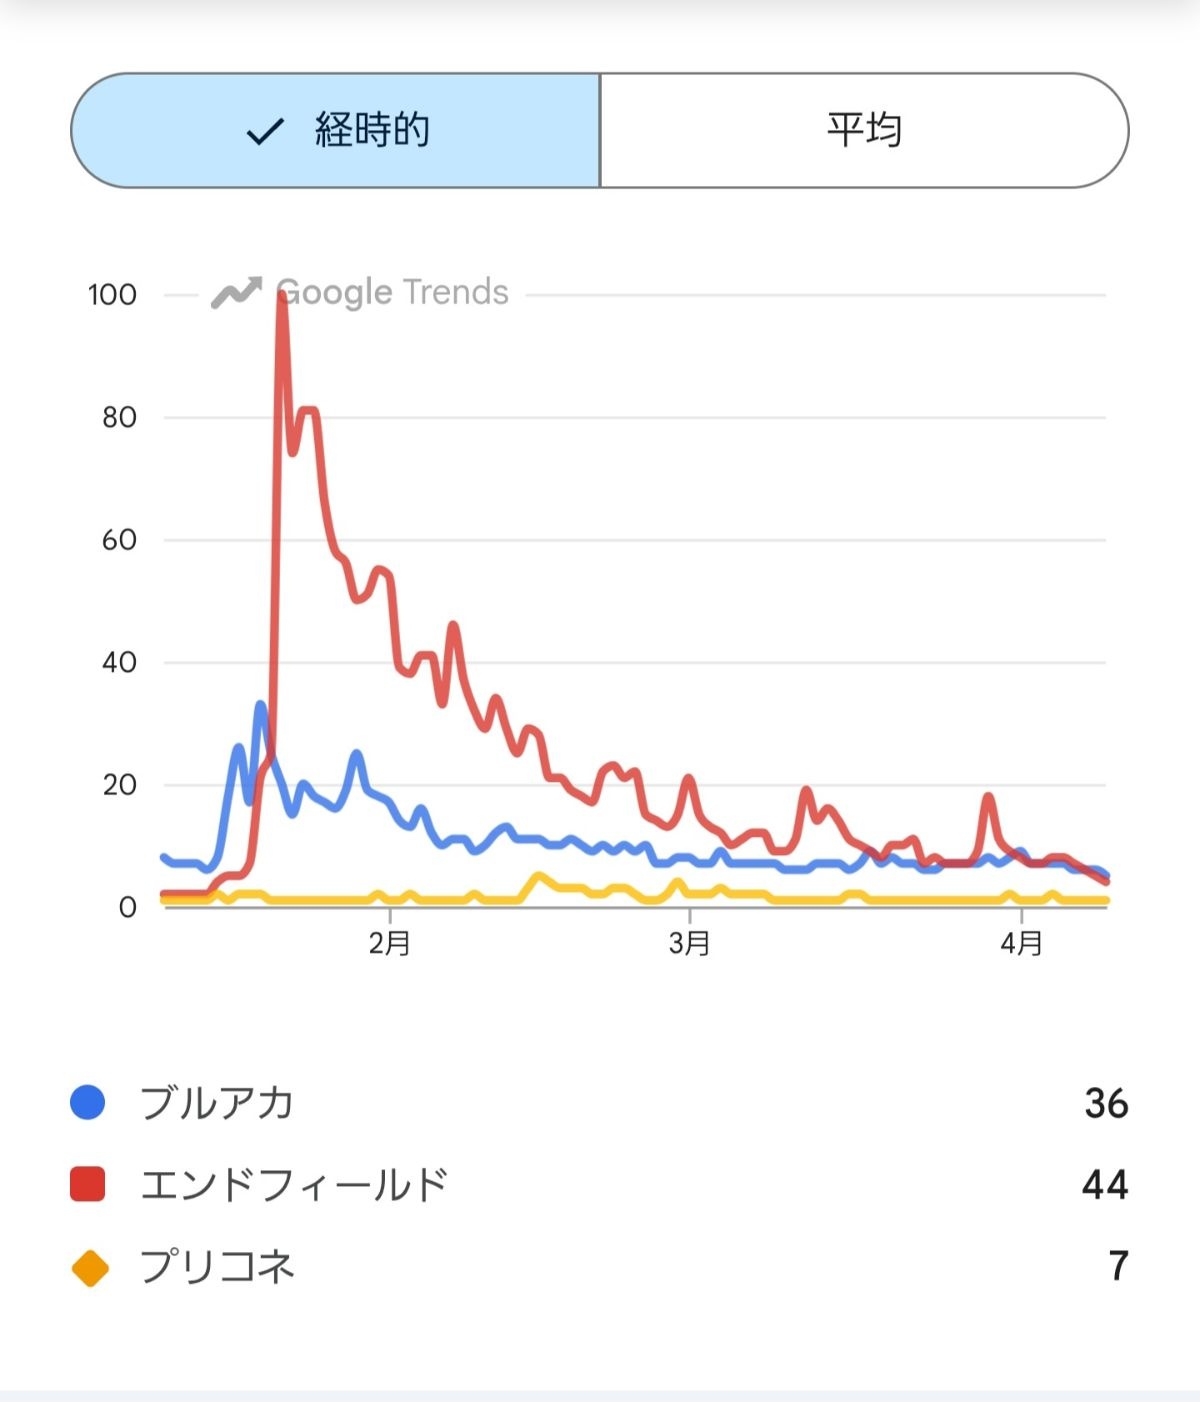
Task: Click the Google Trends watermark text
Action: 392,292
